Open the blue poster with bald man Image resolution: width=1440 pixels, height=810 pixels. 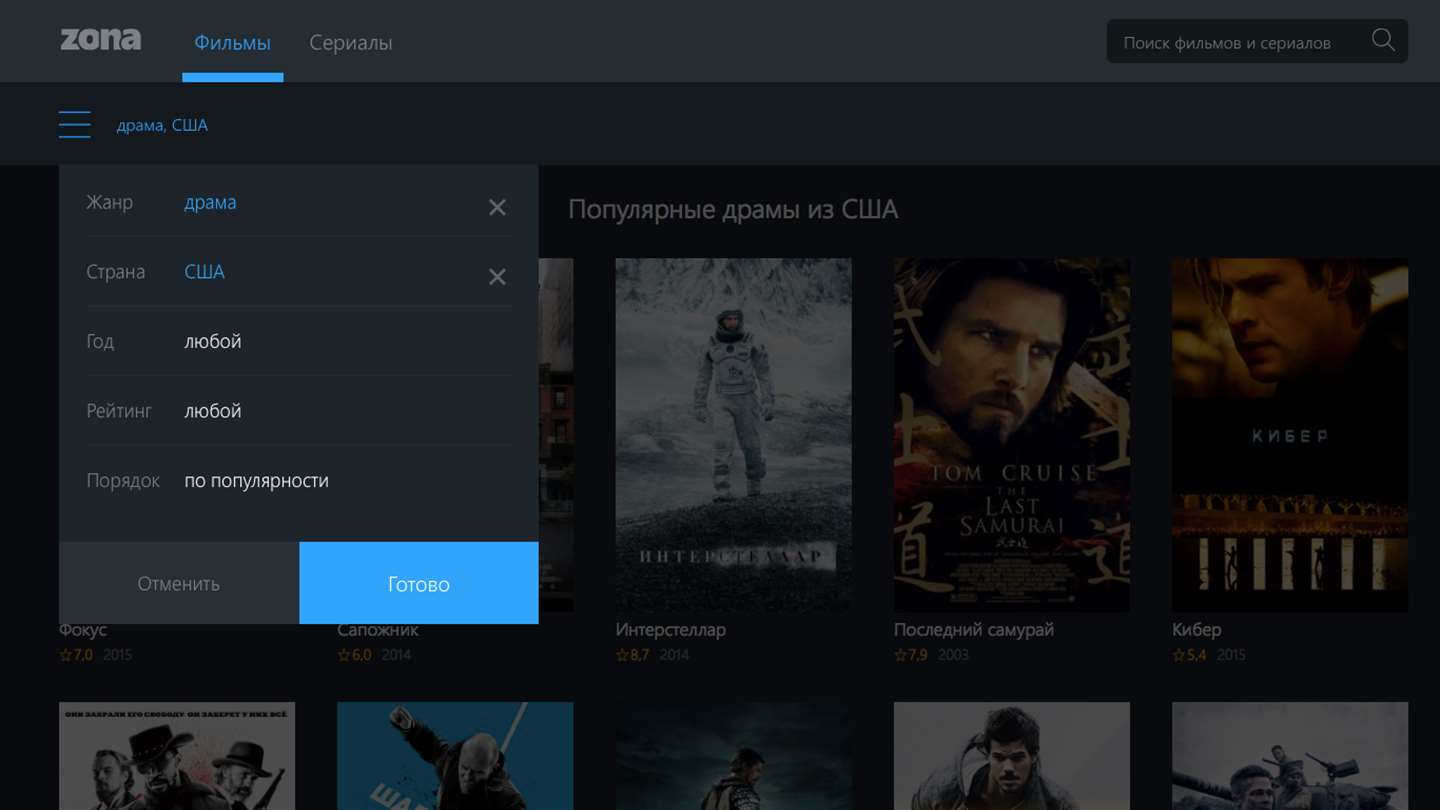455,756
